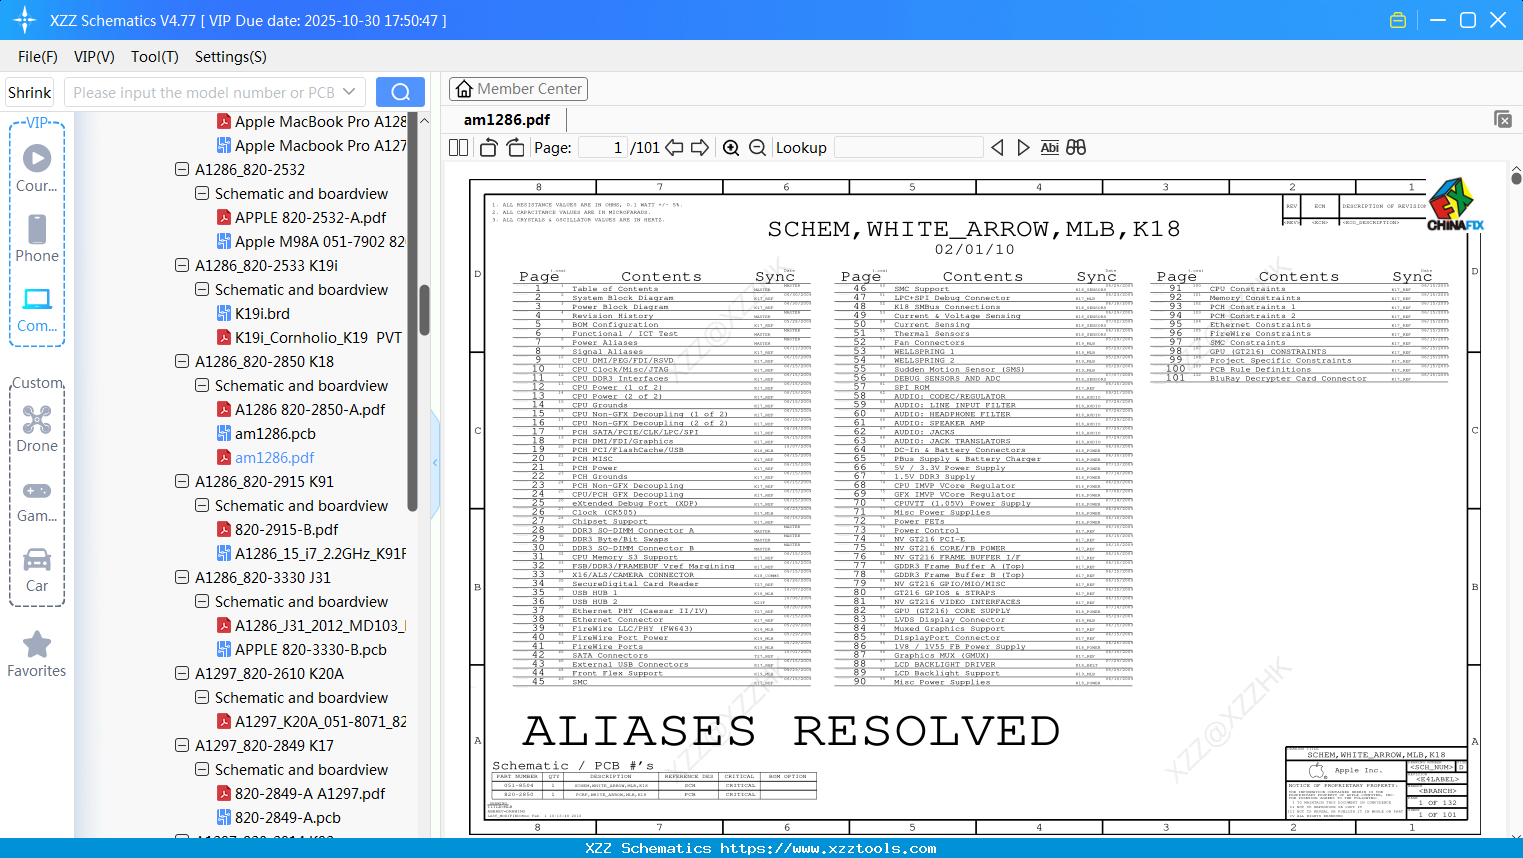Select am1286.pdf in the file tree
Screen dimensions: 1523x858
point(274,458)
